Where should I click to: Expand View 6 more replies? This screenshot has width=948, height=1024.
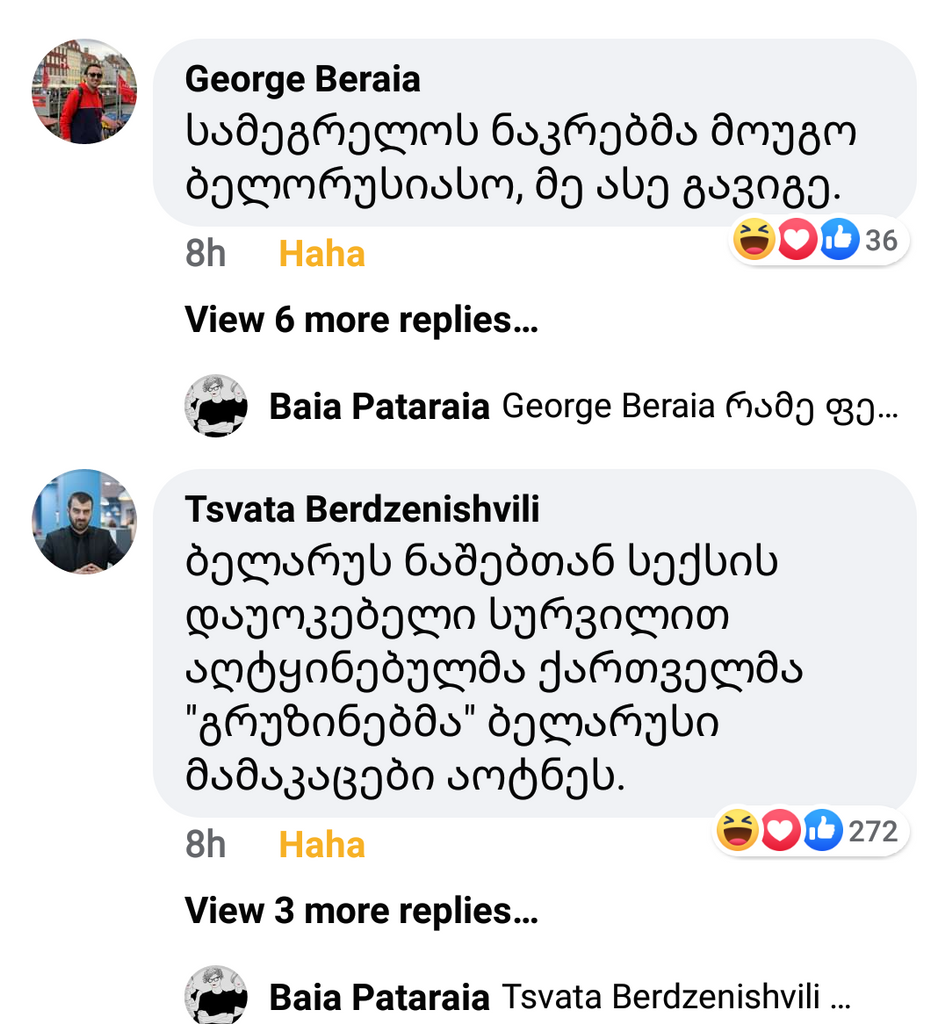click(361, 320)
